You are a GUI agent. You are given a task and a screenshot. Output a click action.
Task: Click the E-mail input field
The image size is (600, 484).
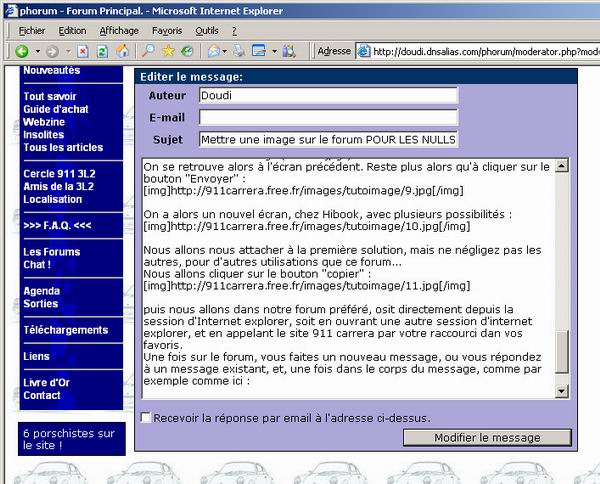[x=328, y=117]
